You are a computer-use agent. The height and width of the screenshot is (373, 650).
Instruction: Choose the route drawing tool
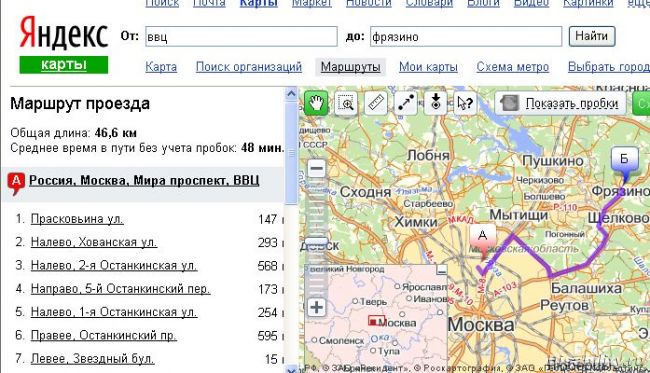click(x=405, y=103)
